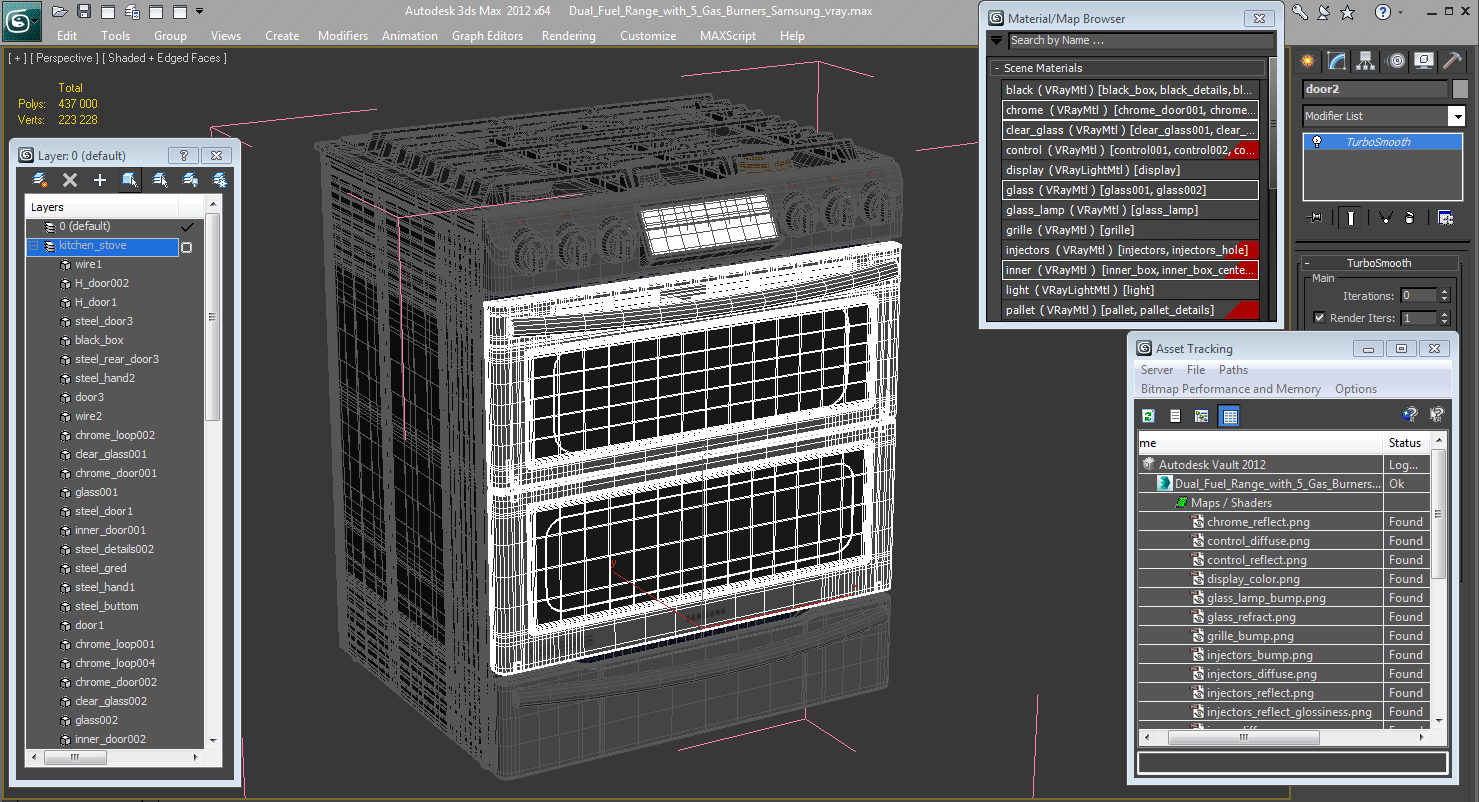Toggle TurboSmooth modifier lightbulb on/off
Viewport: 1479px width, 802px height.
click(x=1318, y=142)
